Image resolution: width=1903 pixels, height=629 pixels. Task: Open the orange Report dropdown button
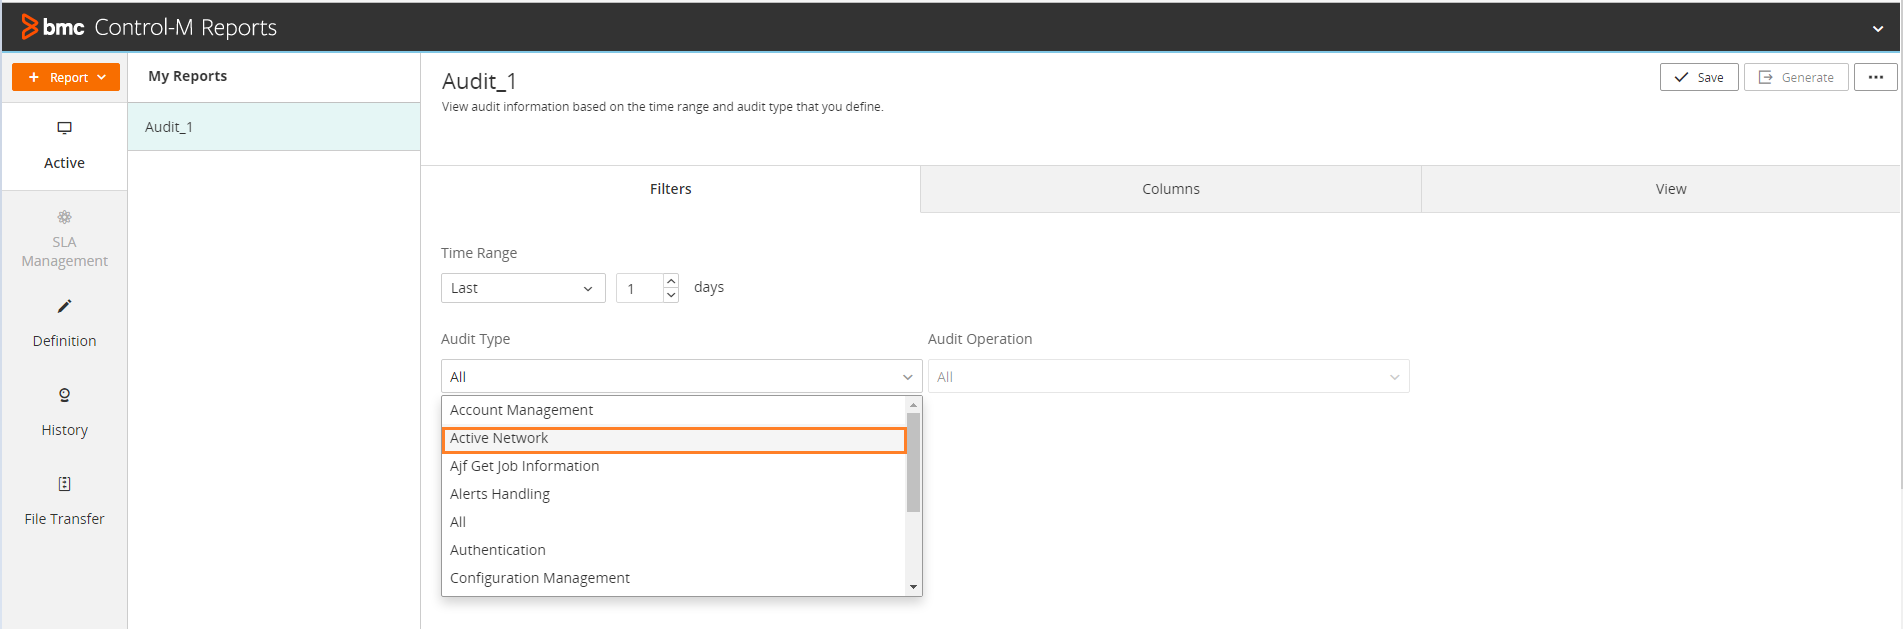pos(66,77)
